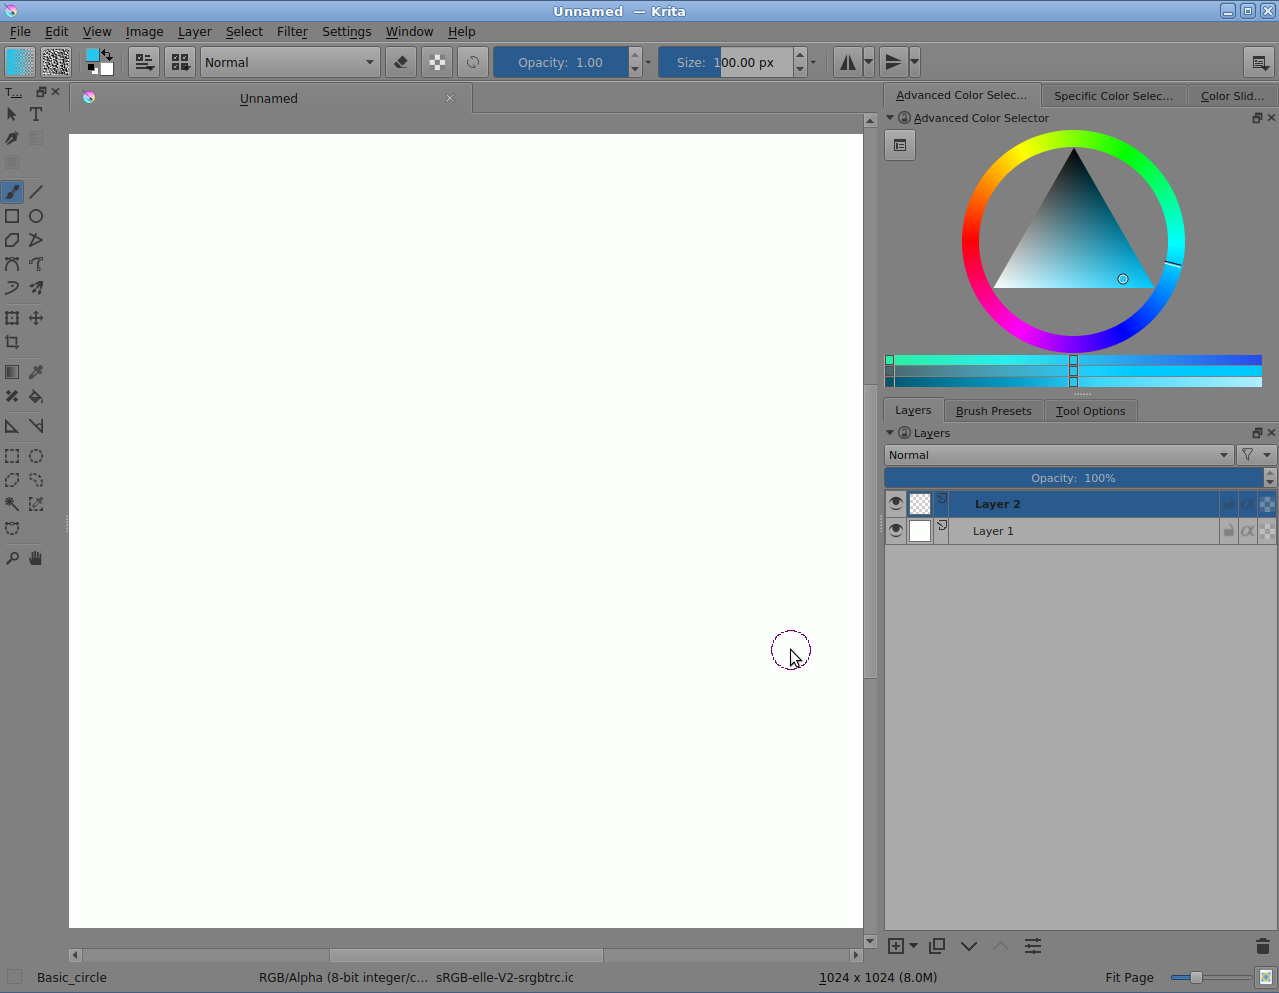Activate the Crop tool
Screen dimensions: 1279x993
pyautogui.click(x=12, y=342)
